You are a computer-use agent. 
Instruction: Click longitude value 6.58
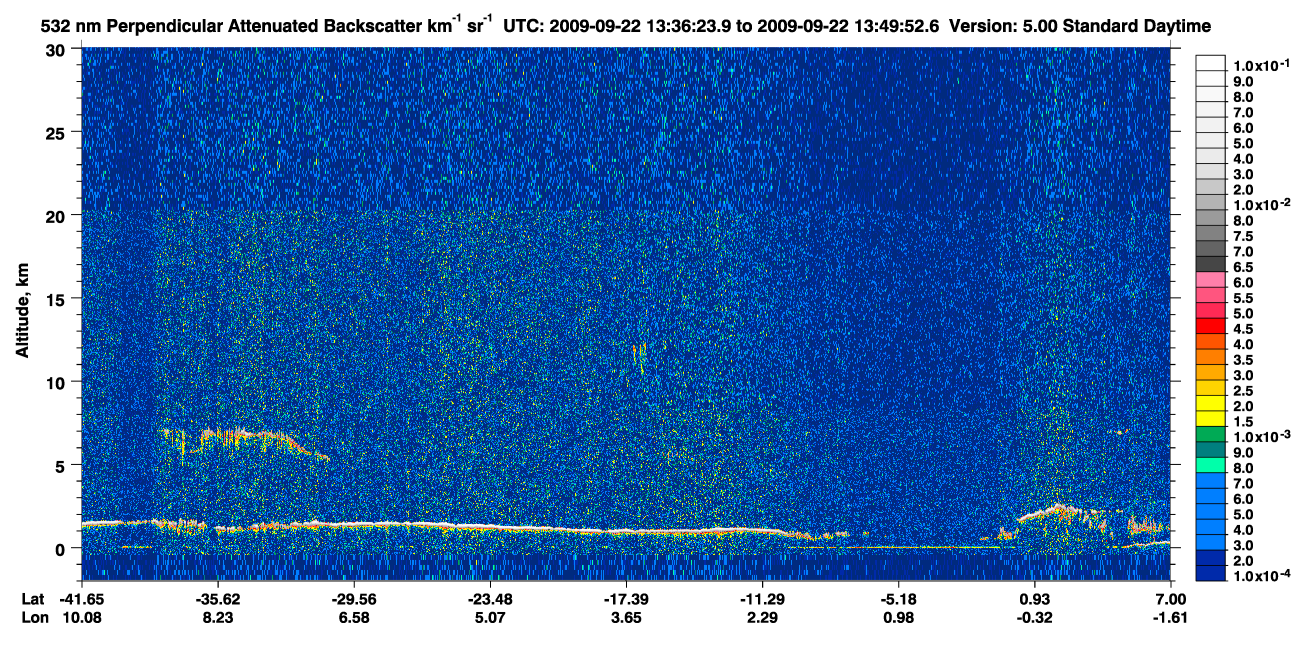pos(354,617)
